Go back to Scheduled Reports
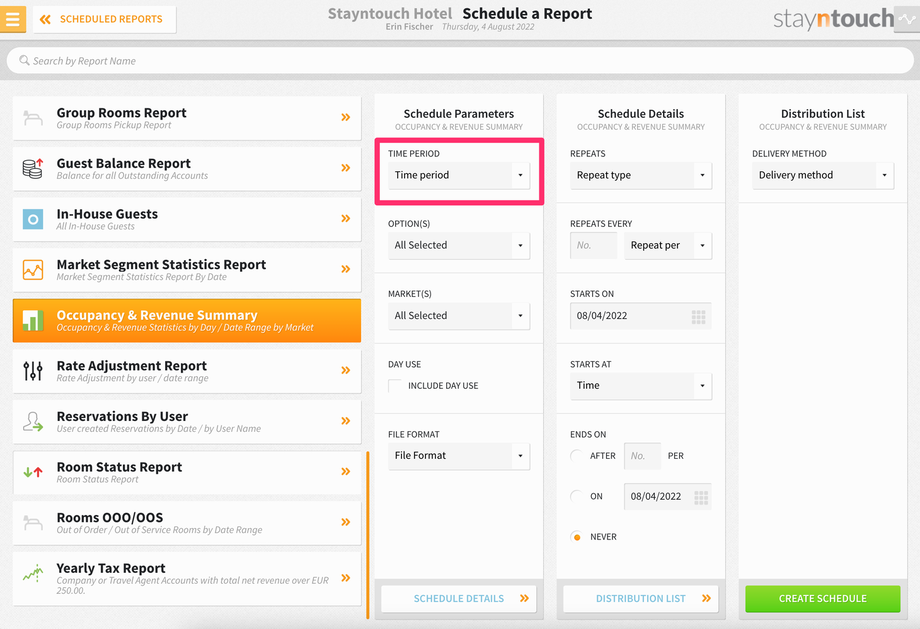The width and height of the screenshot is (920, 629). tap(104, 19)
